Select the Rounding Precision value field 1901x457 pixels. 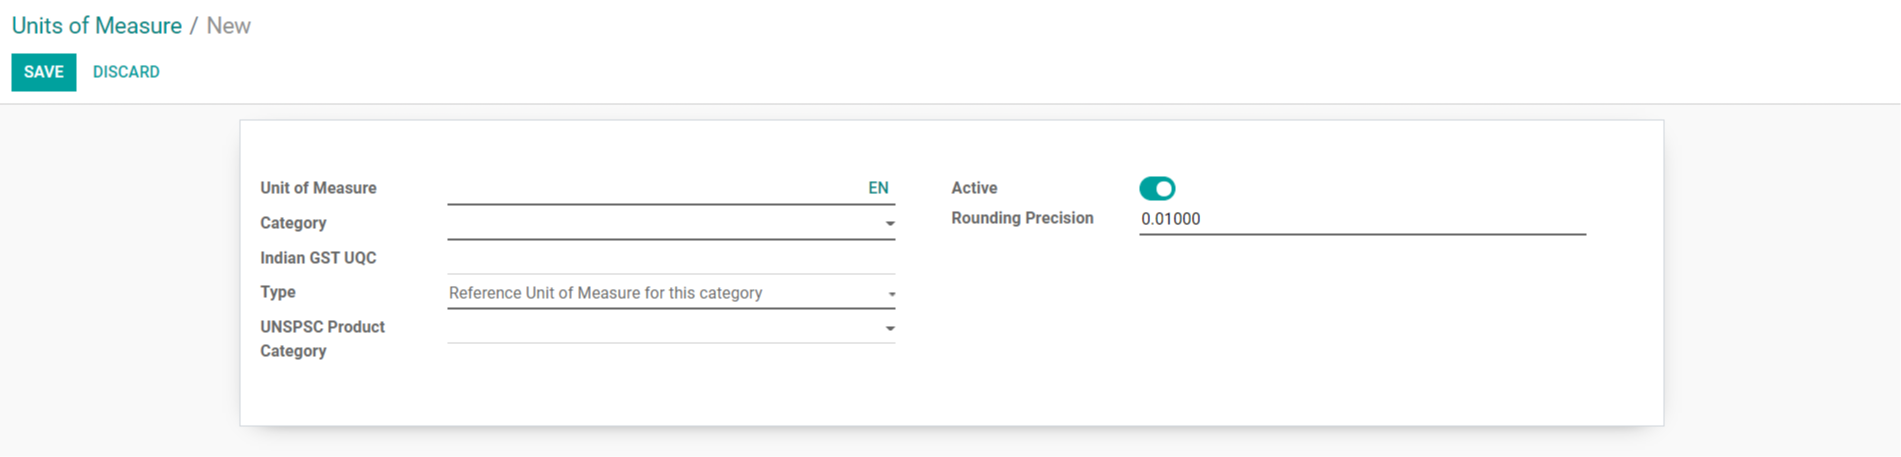pos(1362,219)
